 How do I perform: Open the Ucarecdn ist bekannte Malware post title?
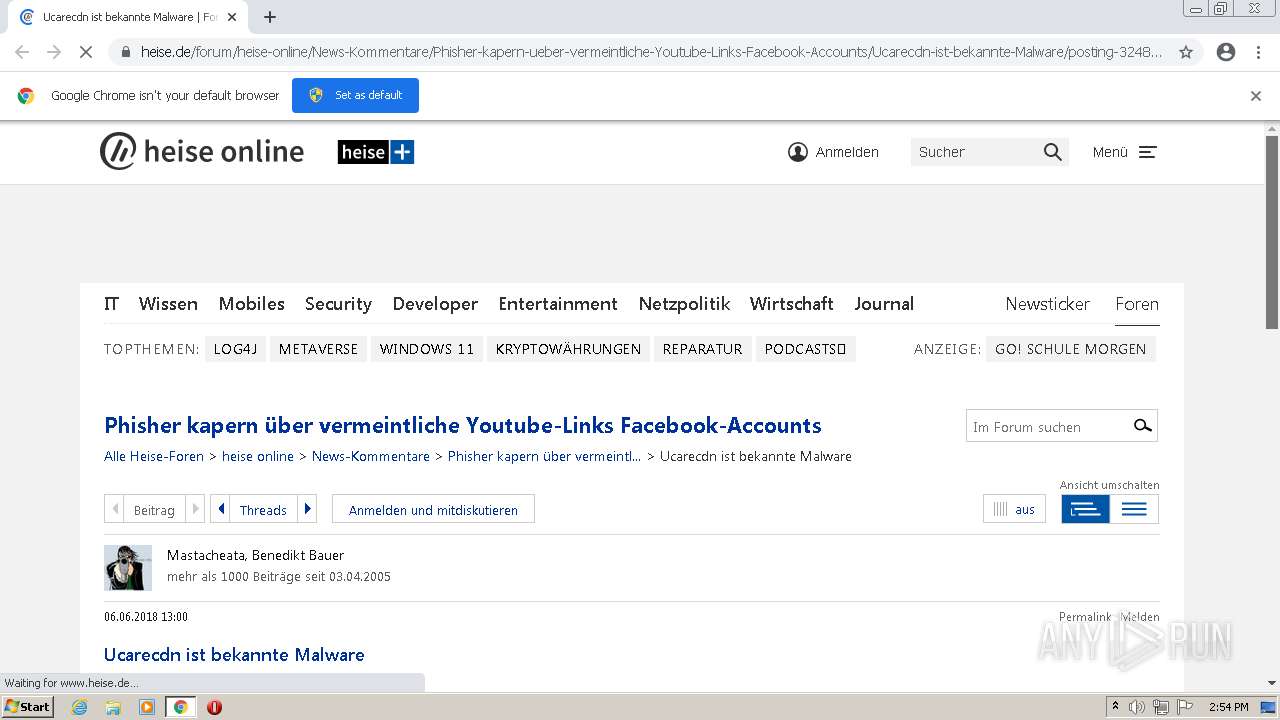234,655
